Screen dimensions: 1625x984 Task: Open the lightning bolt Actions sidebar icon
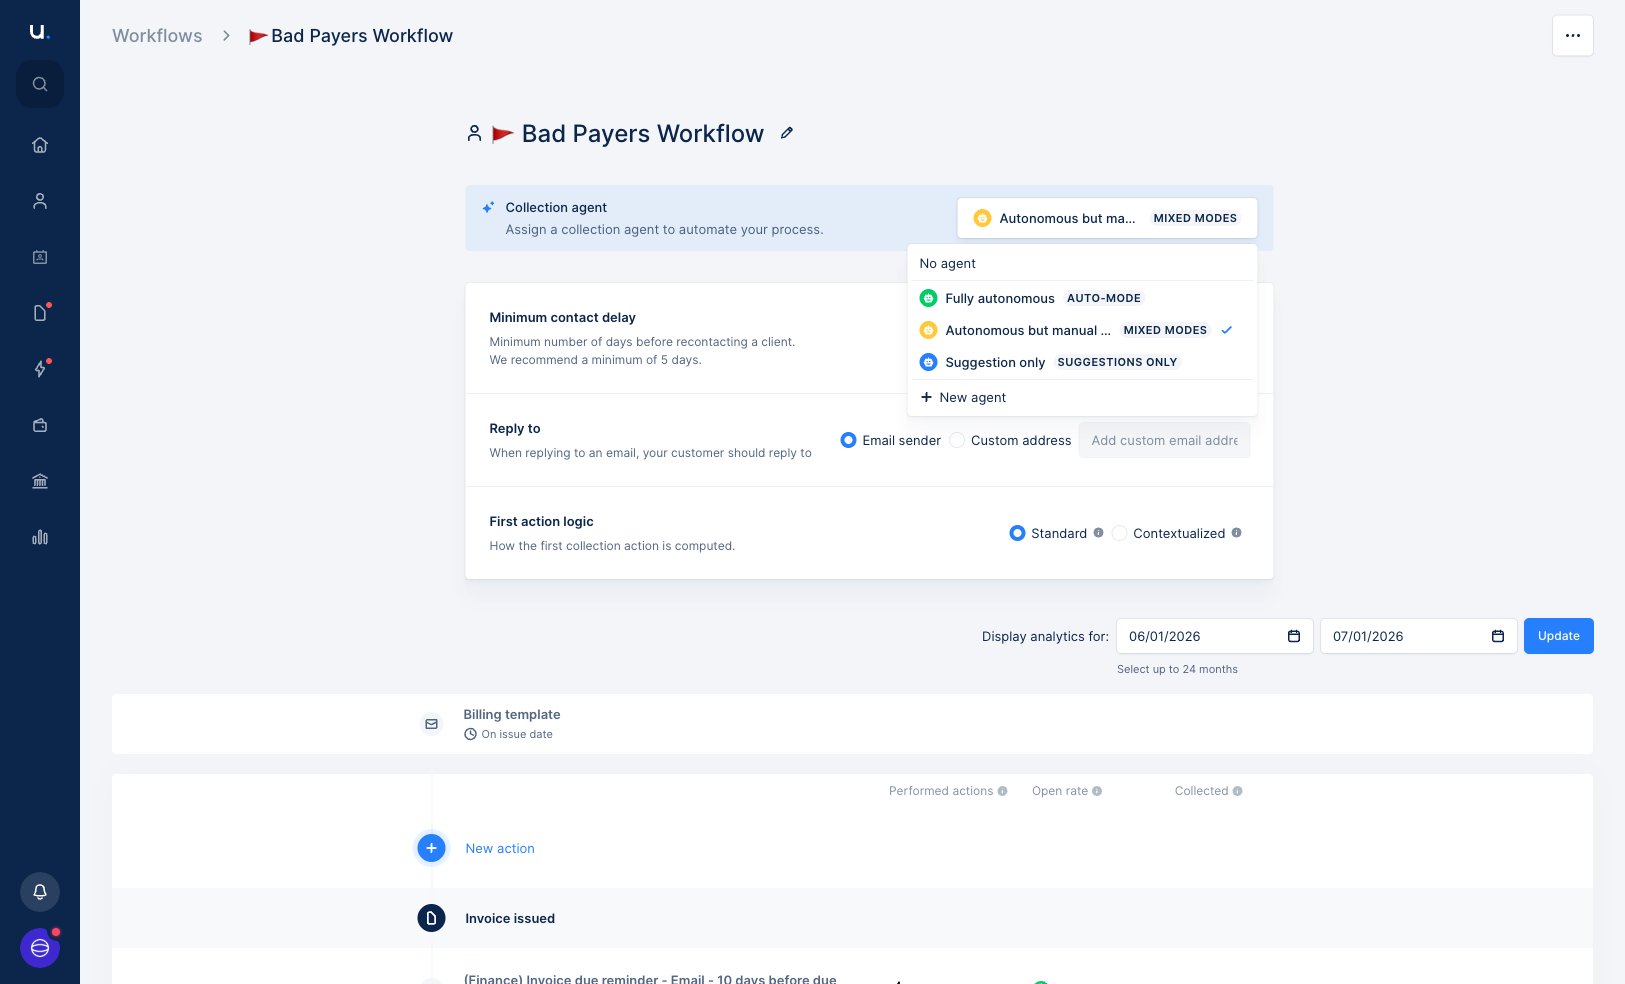pyautogui.click(x=40, y=369)
